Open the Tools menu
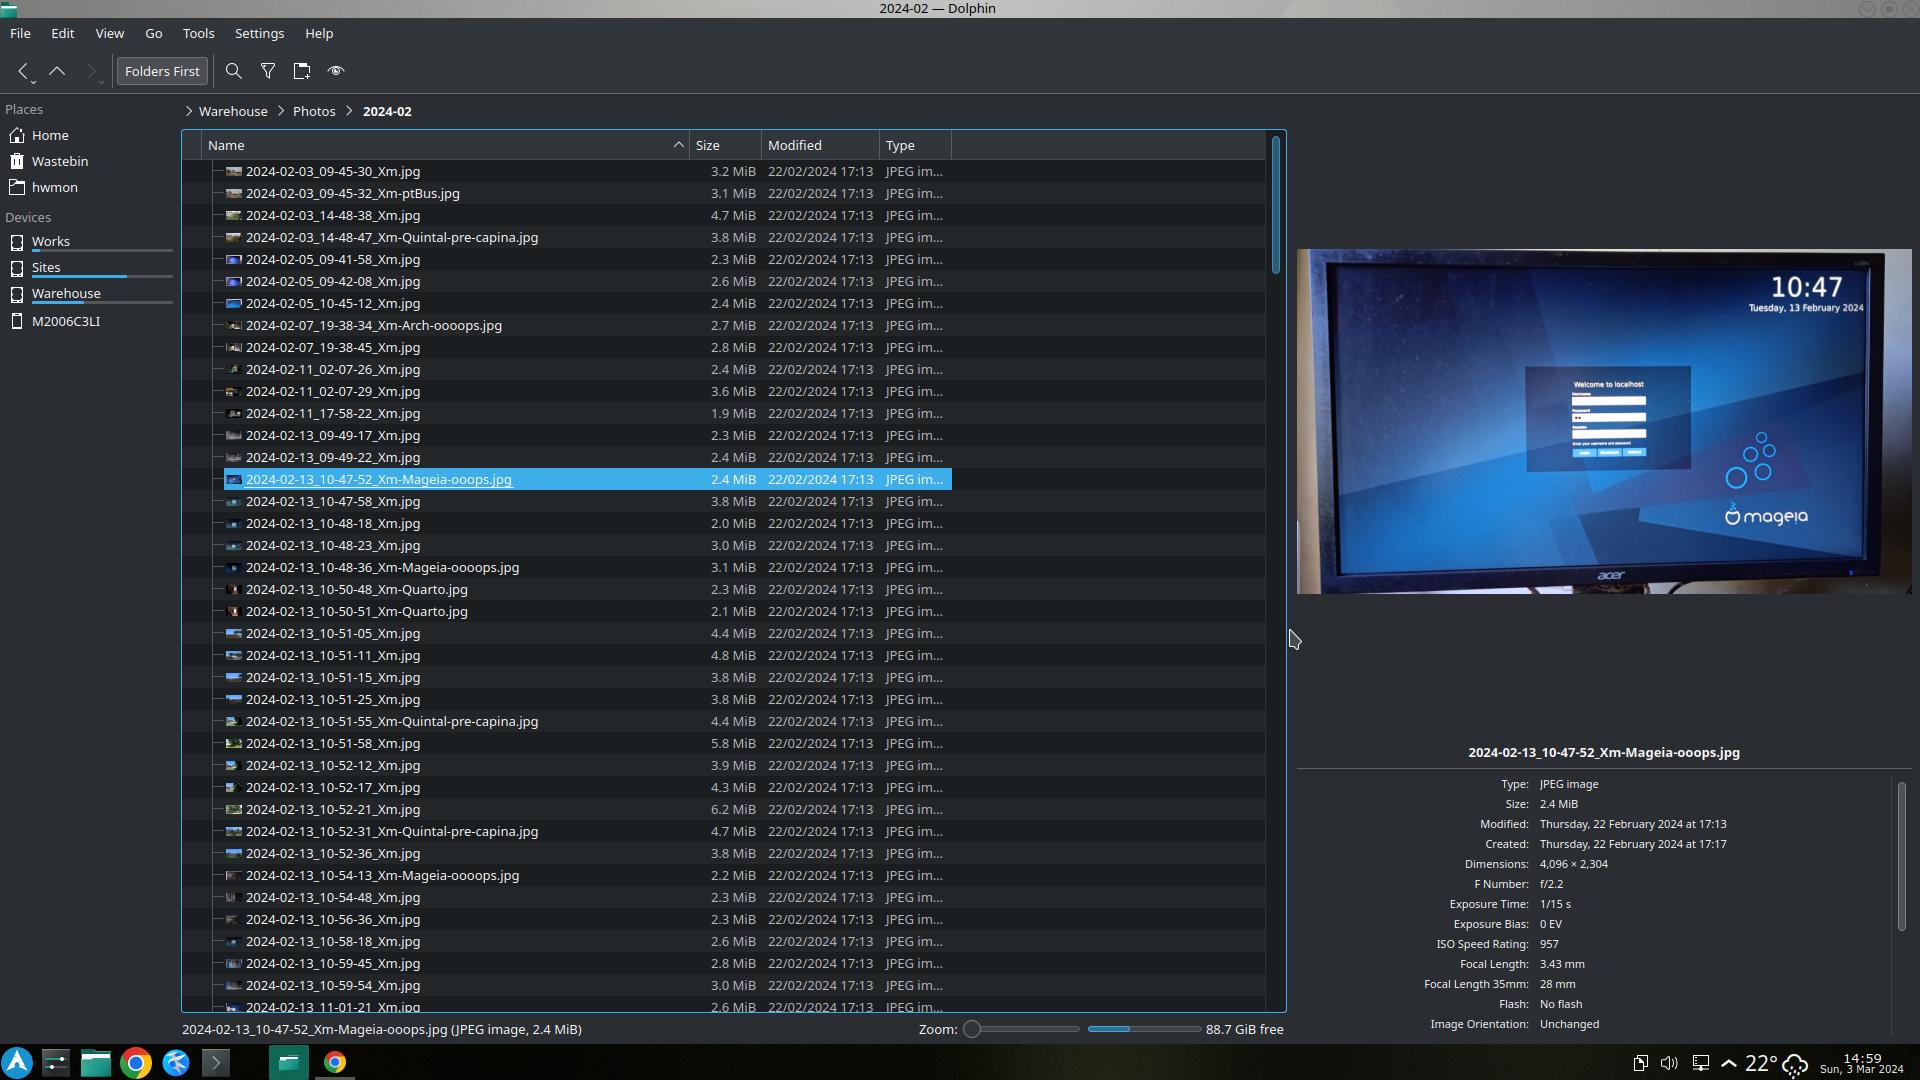Screen dimensions: 1920x1080 (x=198, y=33)
